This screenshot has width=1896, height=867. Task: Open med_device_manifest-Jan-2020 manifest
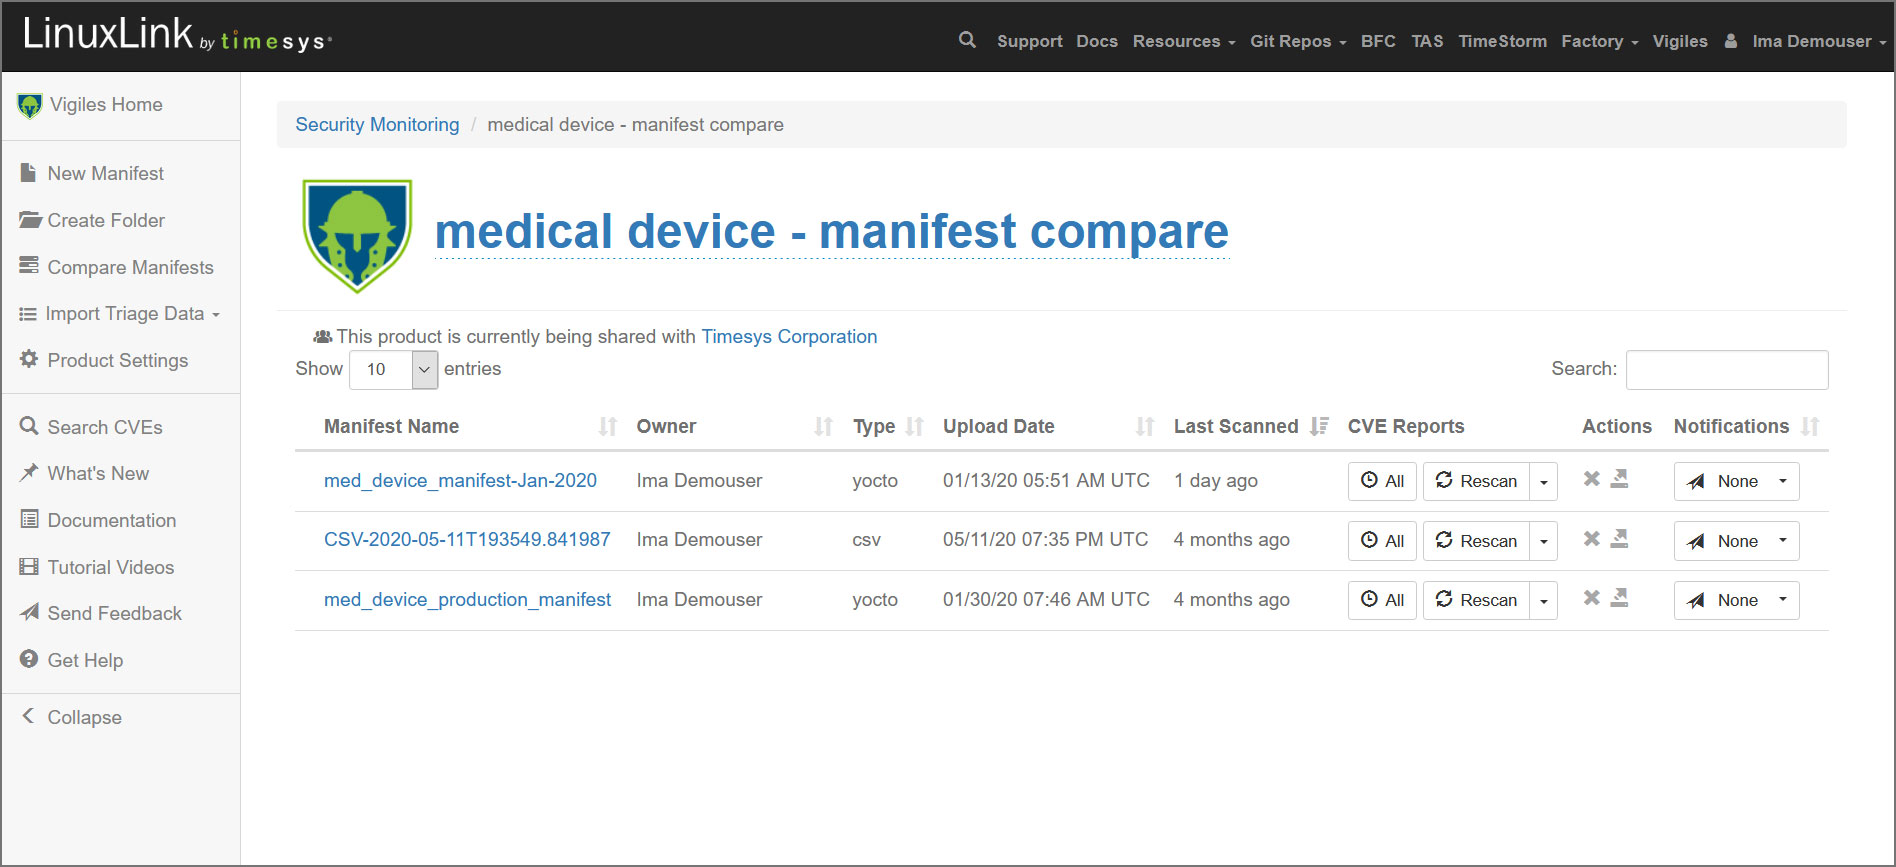pos(460,481)
